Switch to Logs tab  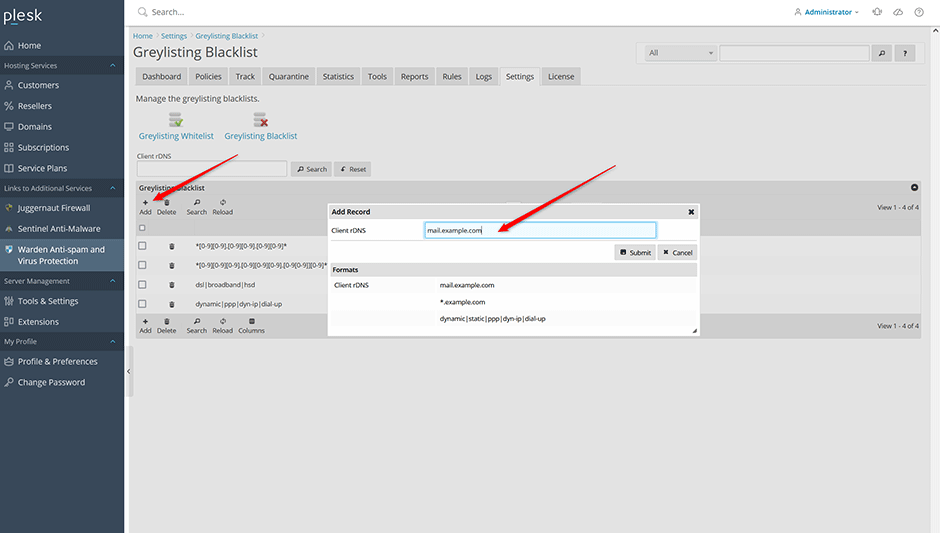tap(483, 77)
